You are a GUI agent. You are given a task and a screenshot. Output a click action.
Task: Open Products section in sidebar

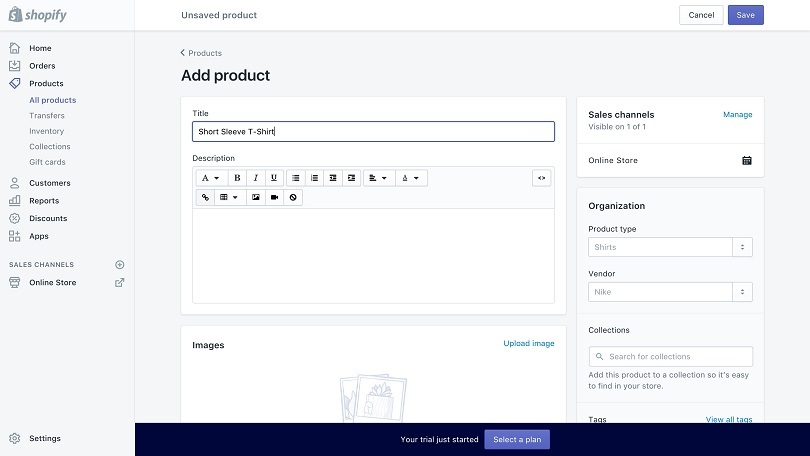point(46,83)
